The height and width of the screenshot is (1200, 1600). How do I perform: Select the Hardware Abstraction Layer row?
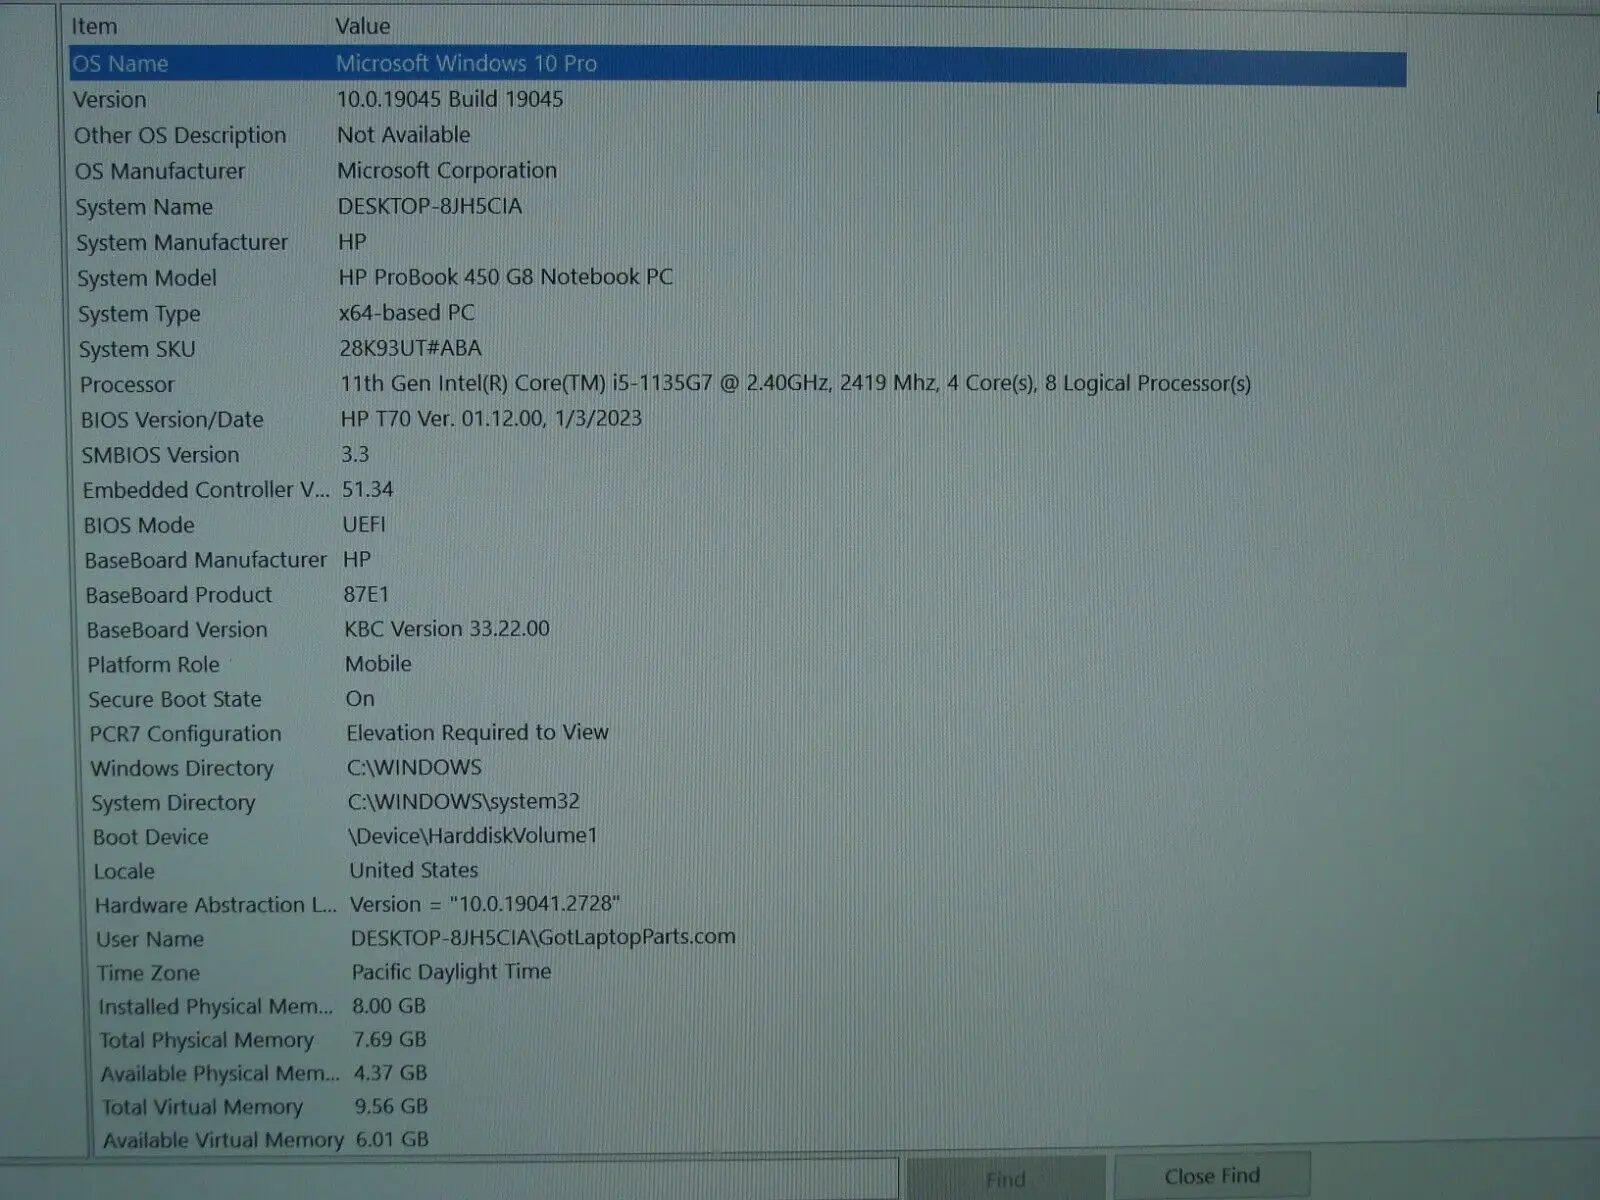pos(216,905)
